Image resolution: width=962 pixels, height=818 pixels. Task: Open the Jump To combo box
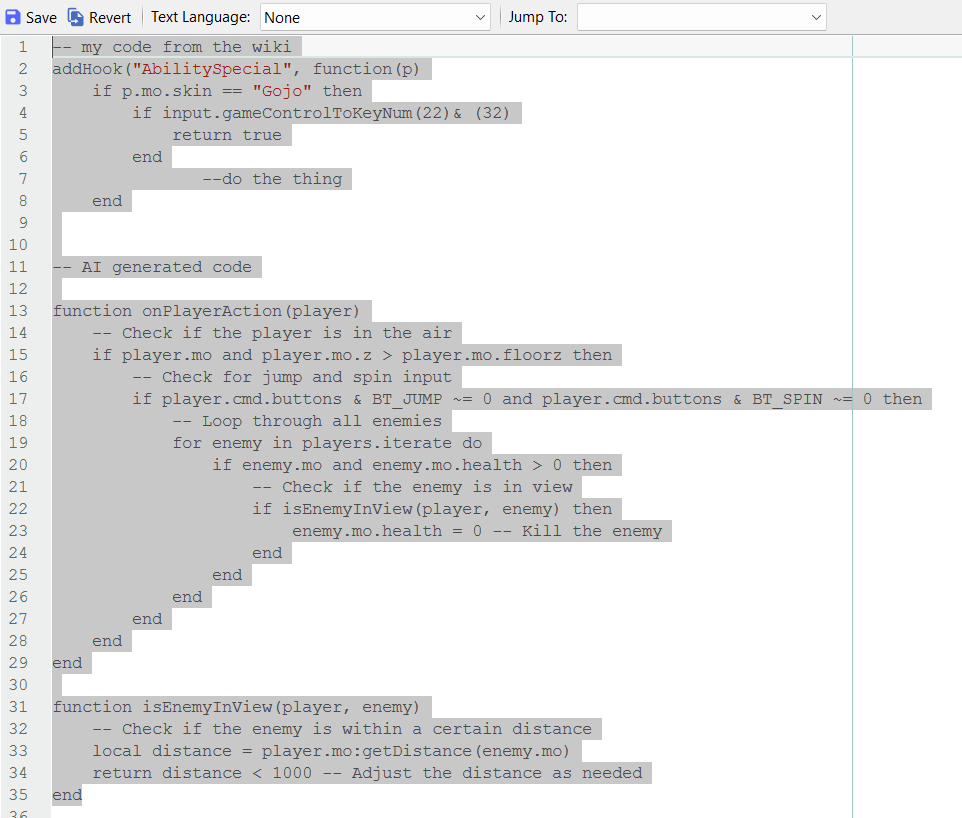[701, 18]
